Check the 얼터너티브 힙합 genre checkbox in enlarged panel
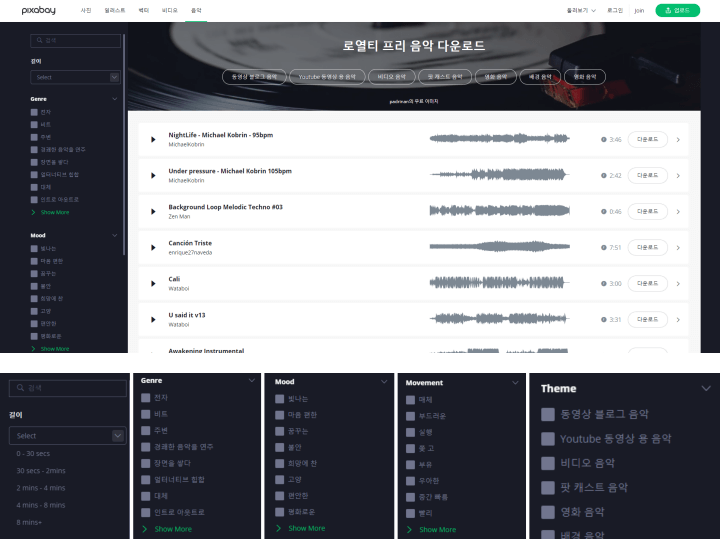The width and height of the screenshot is (720, 539). coord(146,480)
